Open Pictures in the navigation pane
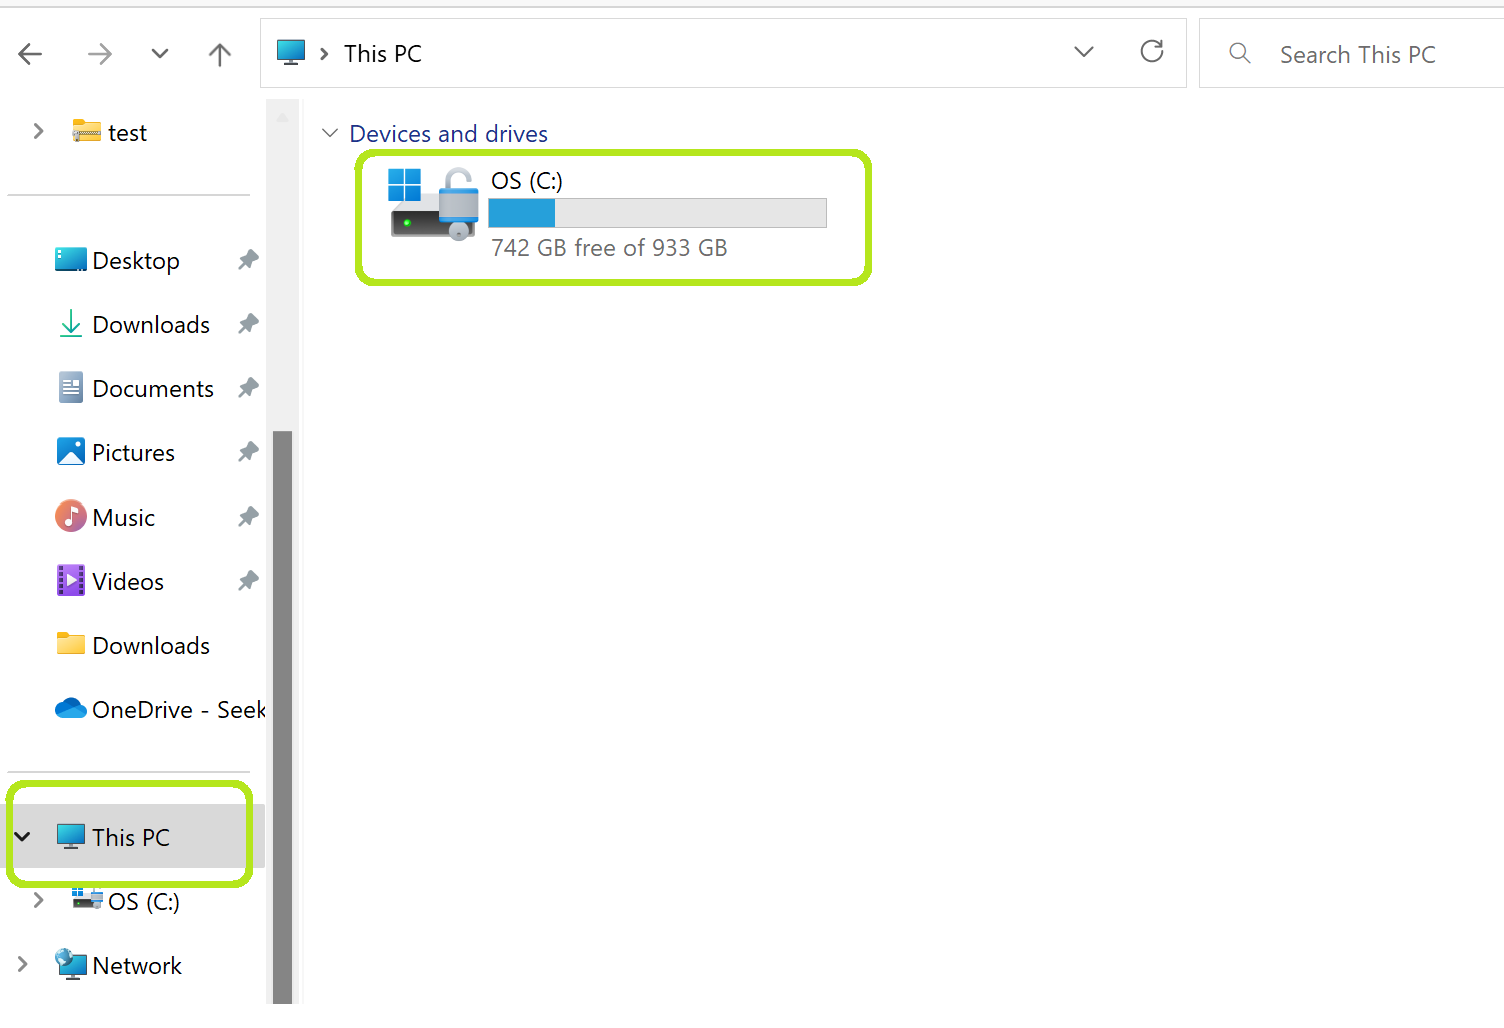The height and width of the screenshot is (1028, 1504). click(133, 453)
